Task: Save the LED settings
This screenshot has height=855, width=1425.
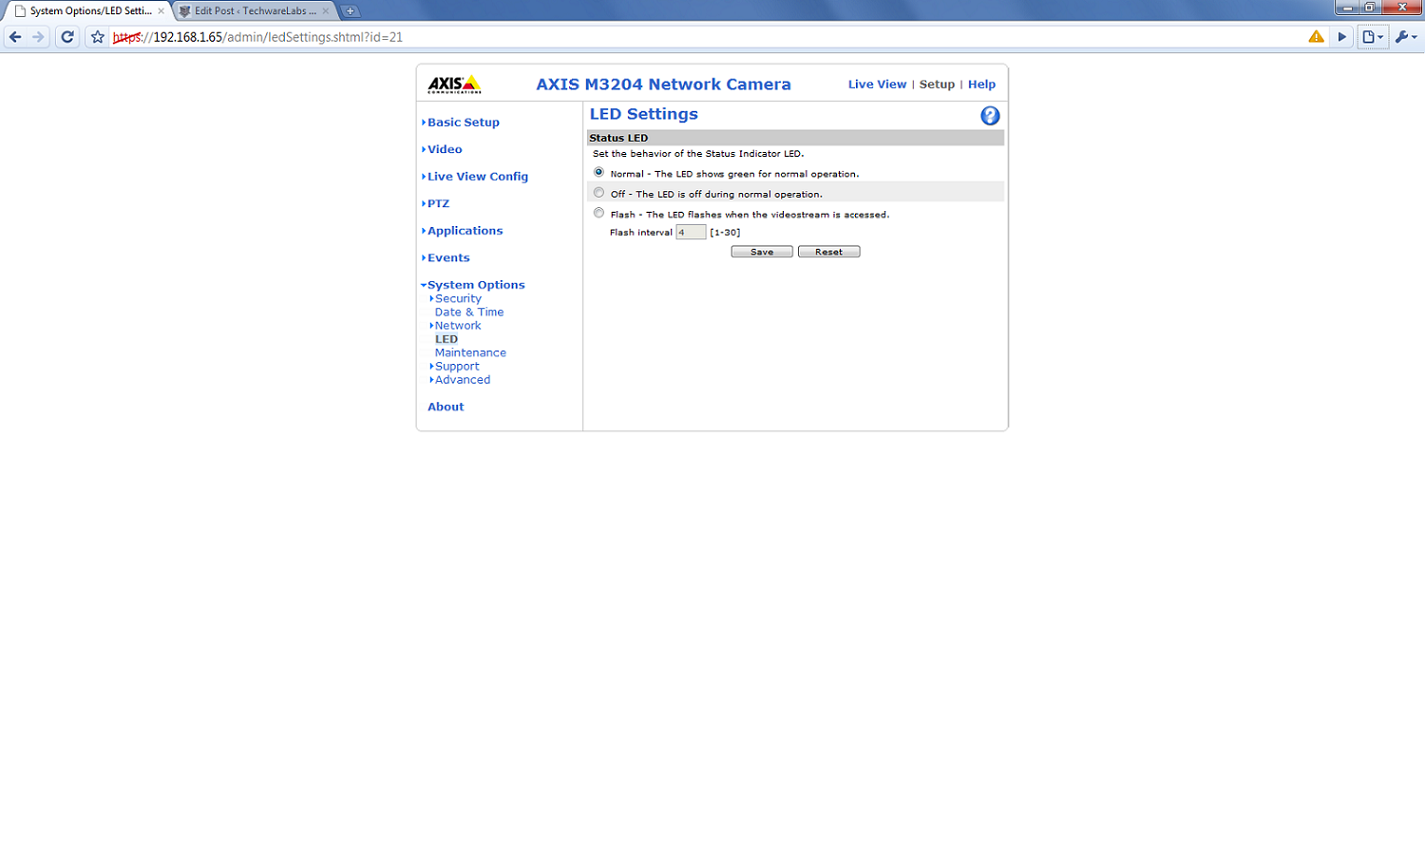Action: click(x=761, y=251)
